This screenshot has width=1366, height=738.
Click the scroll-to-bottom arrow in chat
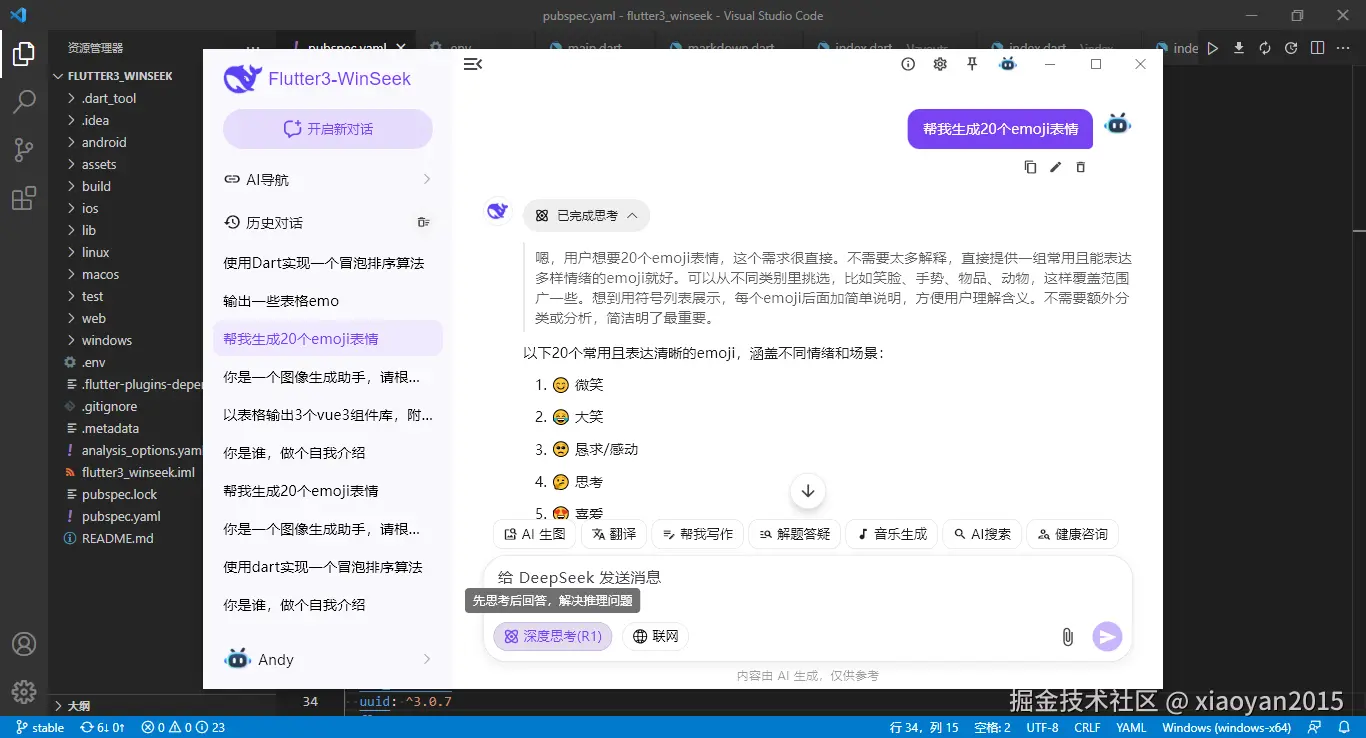[x=807, y=491]
